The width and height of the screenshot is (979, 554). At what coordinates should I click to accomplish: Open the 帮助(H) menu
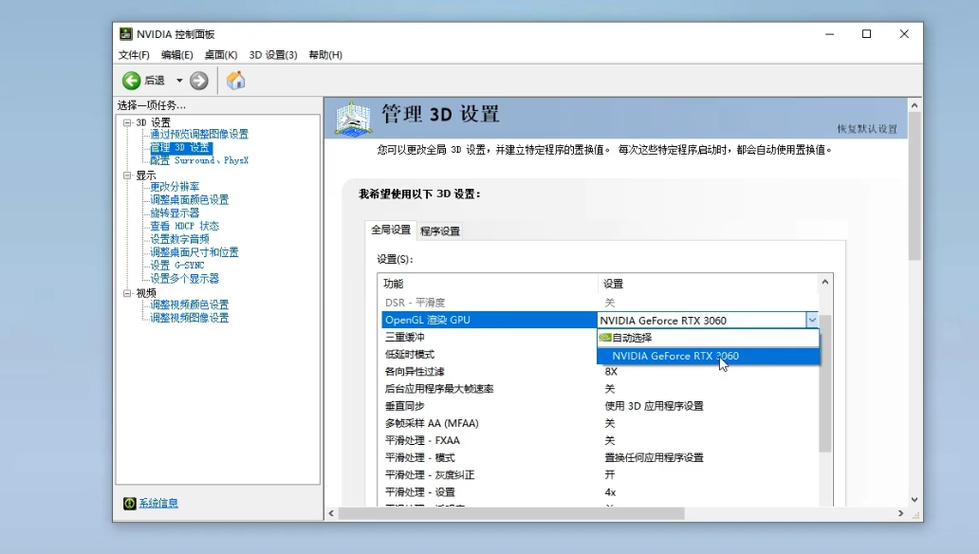[x=325, y=55]
